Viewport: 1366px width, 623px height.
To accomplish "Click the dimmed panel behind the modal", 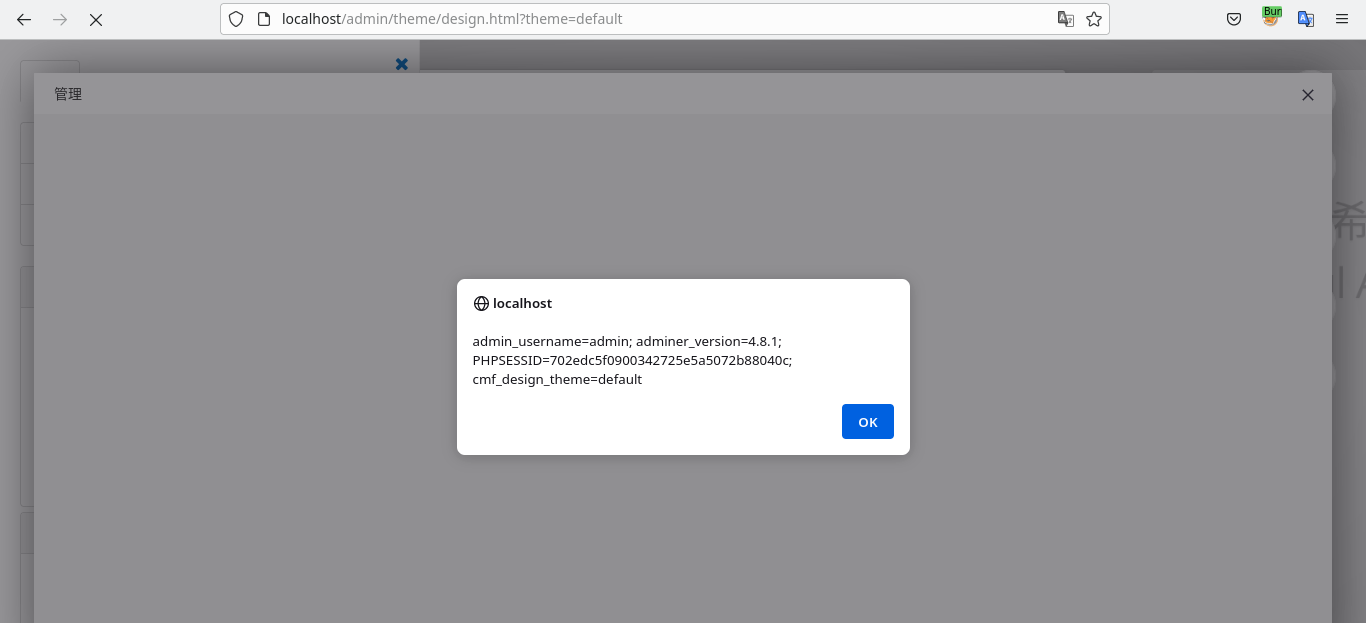I will tap(683, 550).
